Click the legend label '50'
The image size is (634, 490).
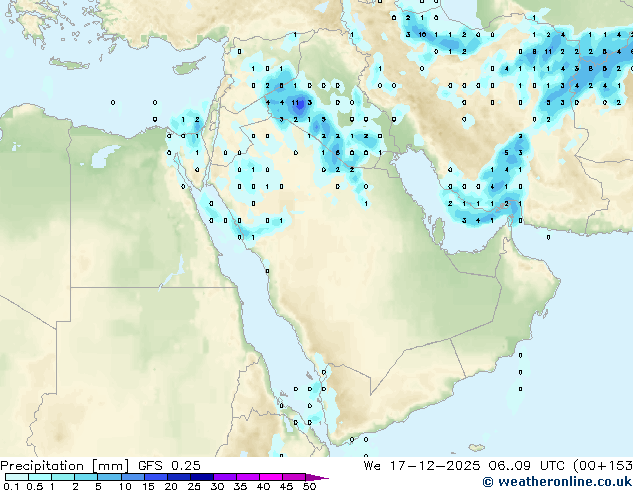[310, 486]
